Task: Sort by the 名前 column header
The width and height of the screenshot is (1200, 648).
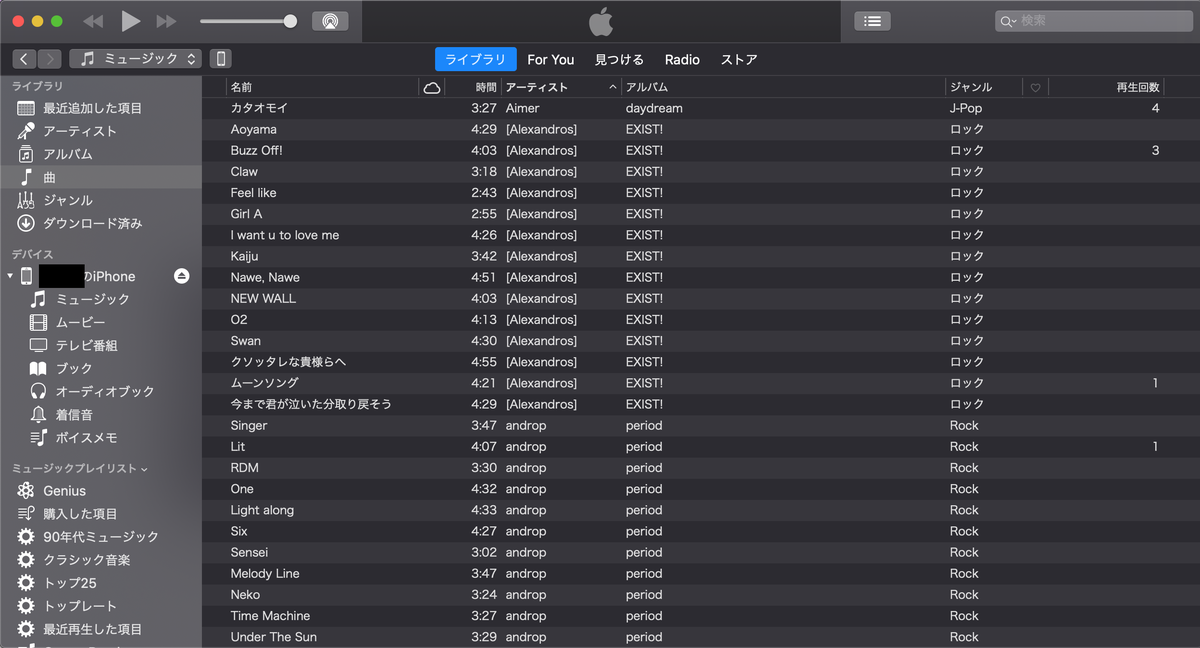Action: [x=322, y=87]
